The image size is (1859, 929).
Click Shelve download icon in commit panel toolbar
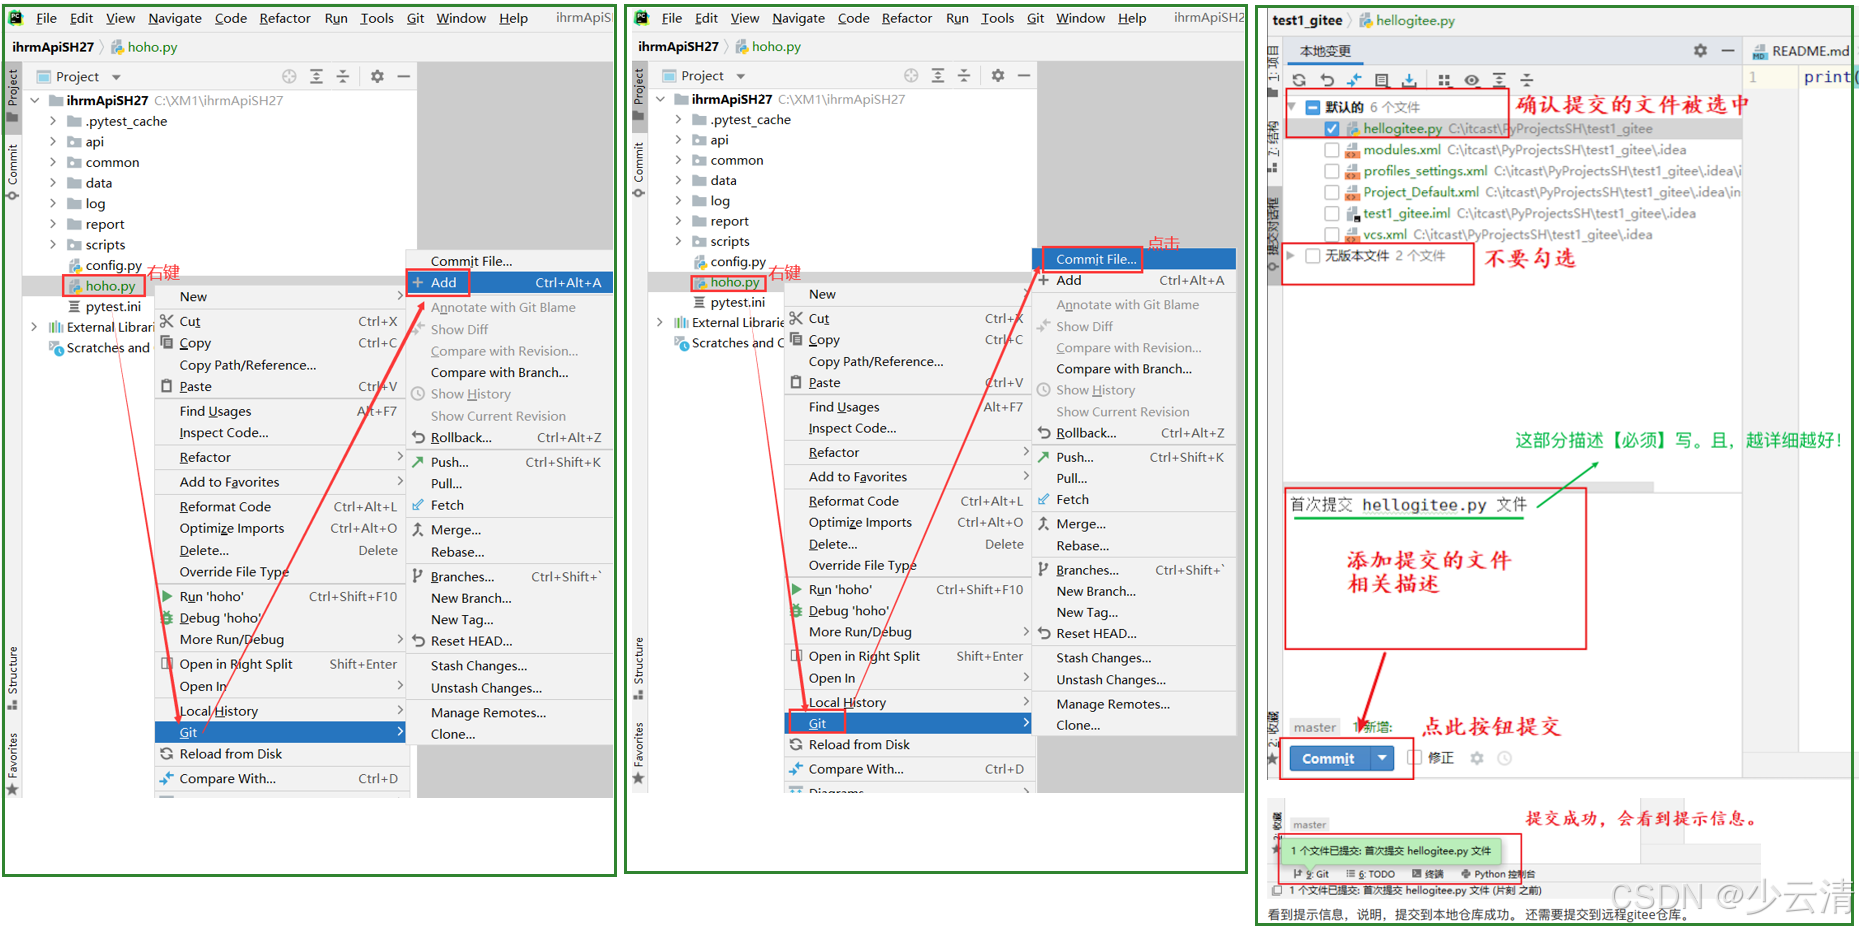pos(1409,80)
